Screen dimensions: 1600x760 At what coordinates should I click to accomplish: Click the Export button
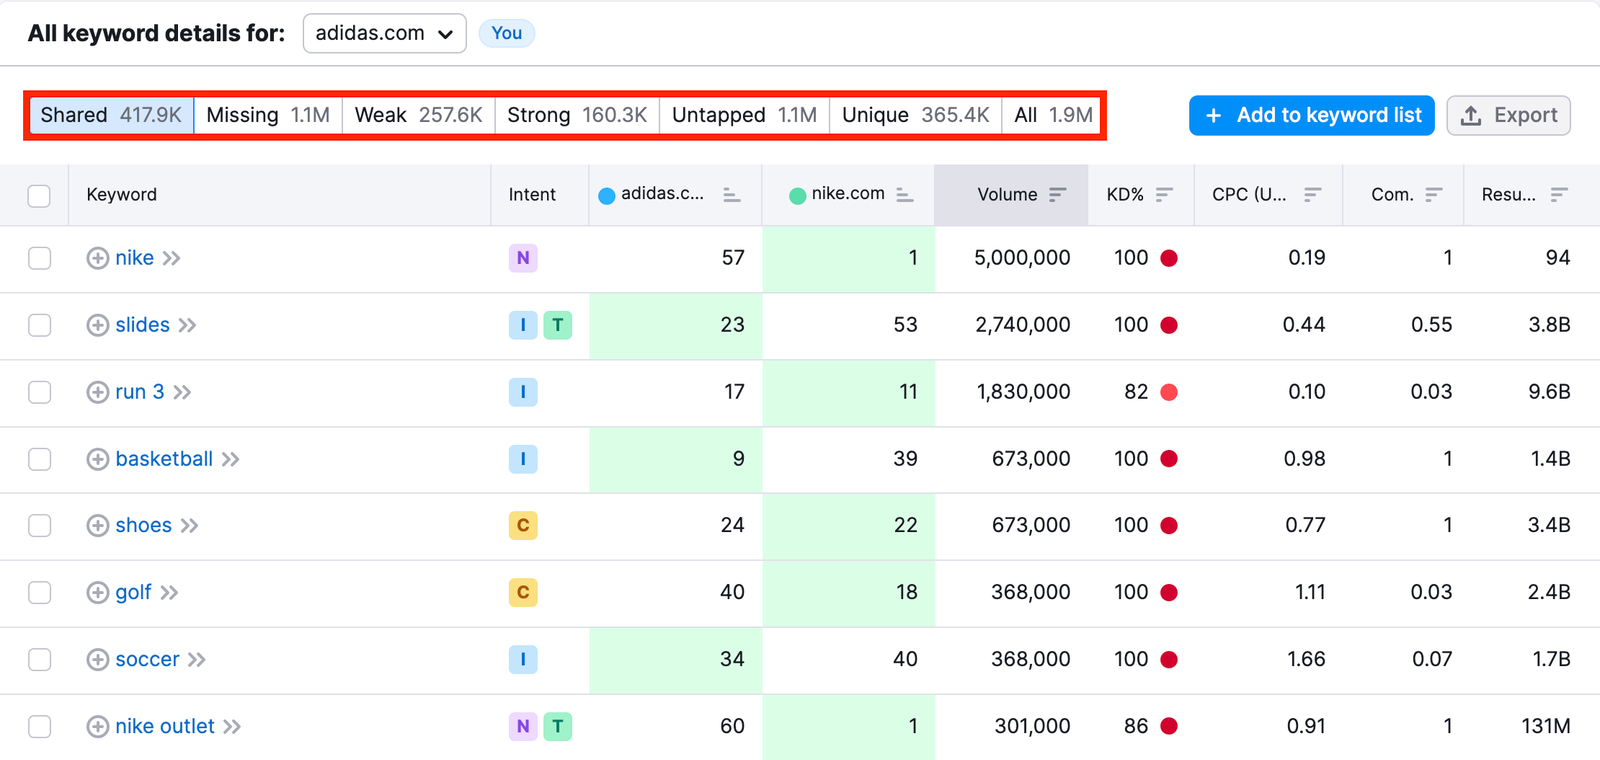coord(1509,115)
